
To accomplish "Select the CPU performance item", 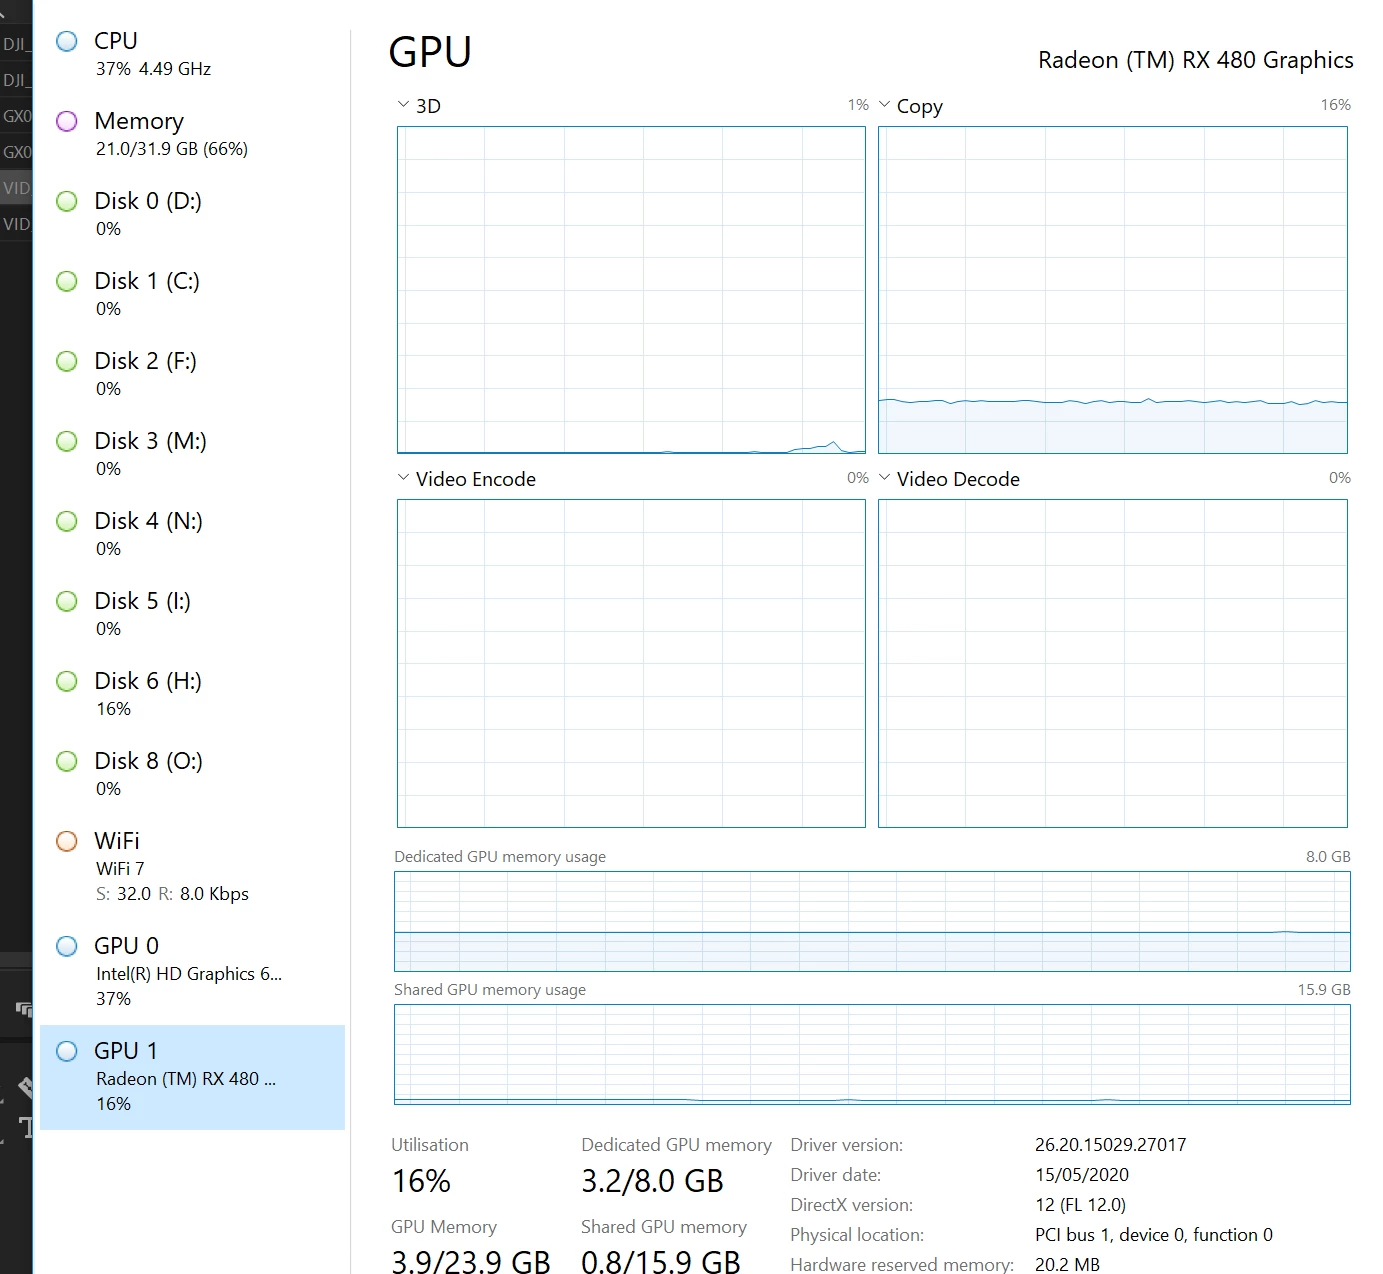I will [192, 55].
